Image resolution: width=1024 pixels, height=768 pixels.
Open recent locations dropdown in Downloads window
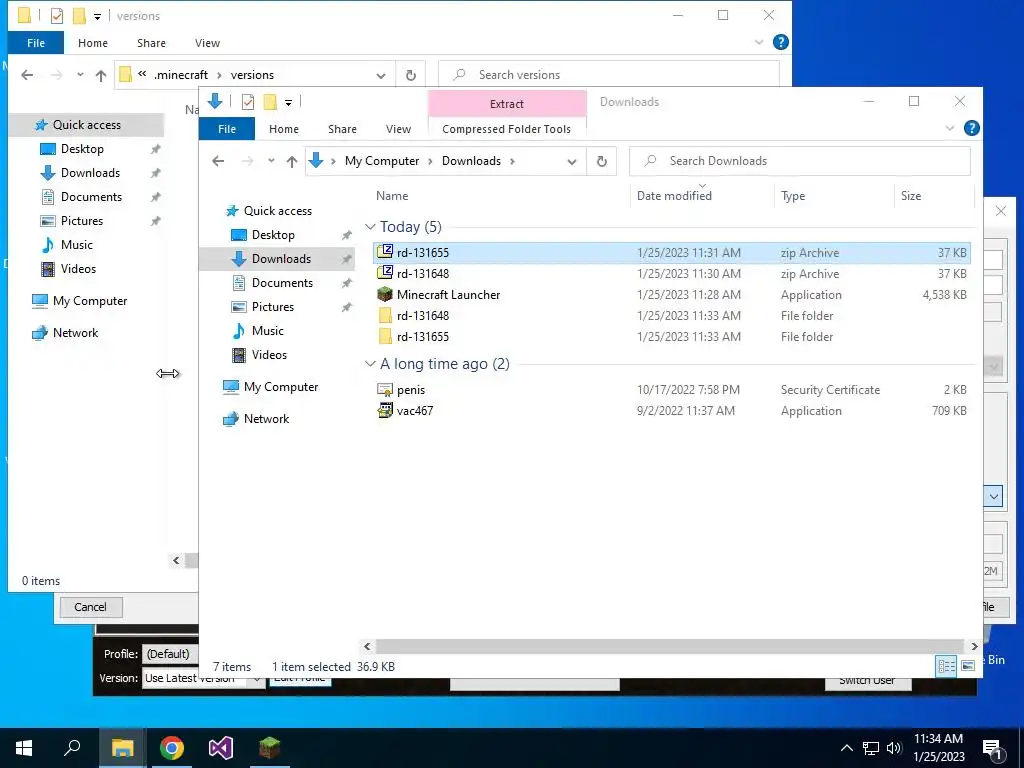click(x=271, y=161)
